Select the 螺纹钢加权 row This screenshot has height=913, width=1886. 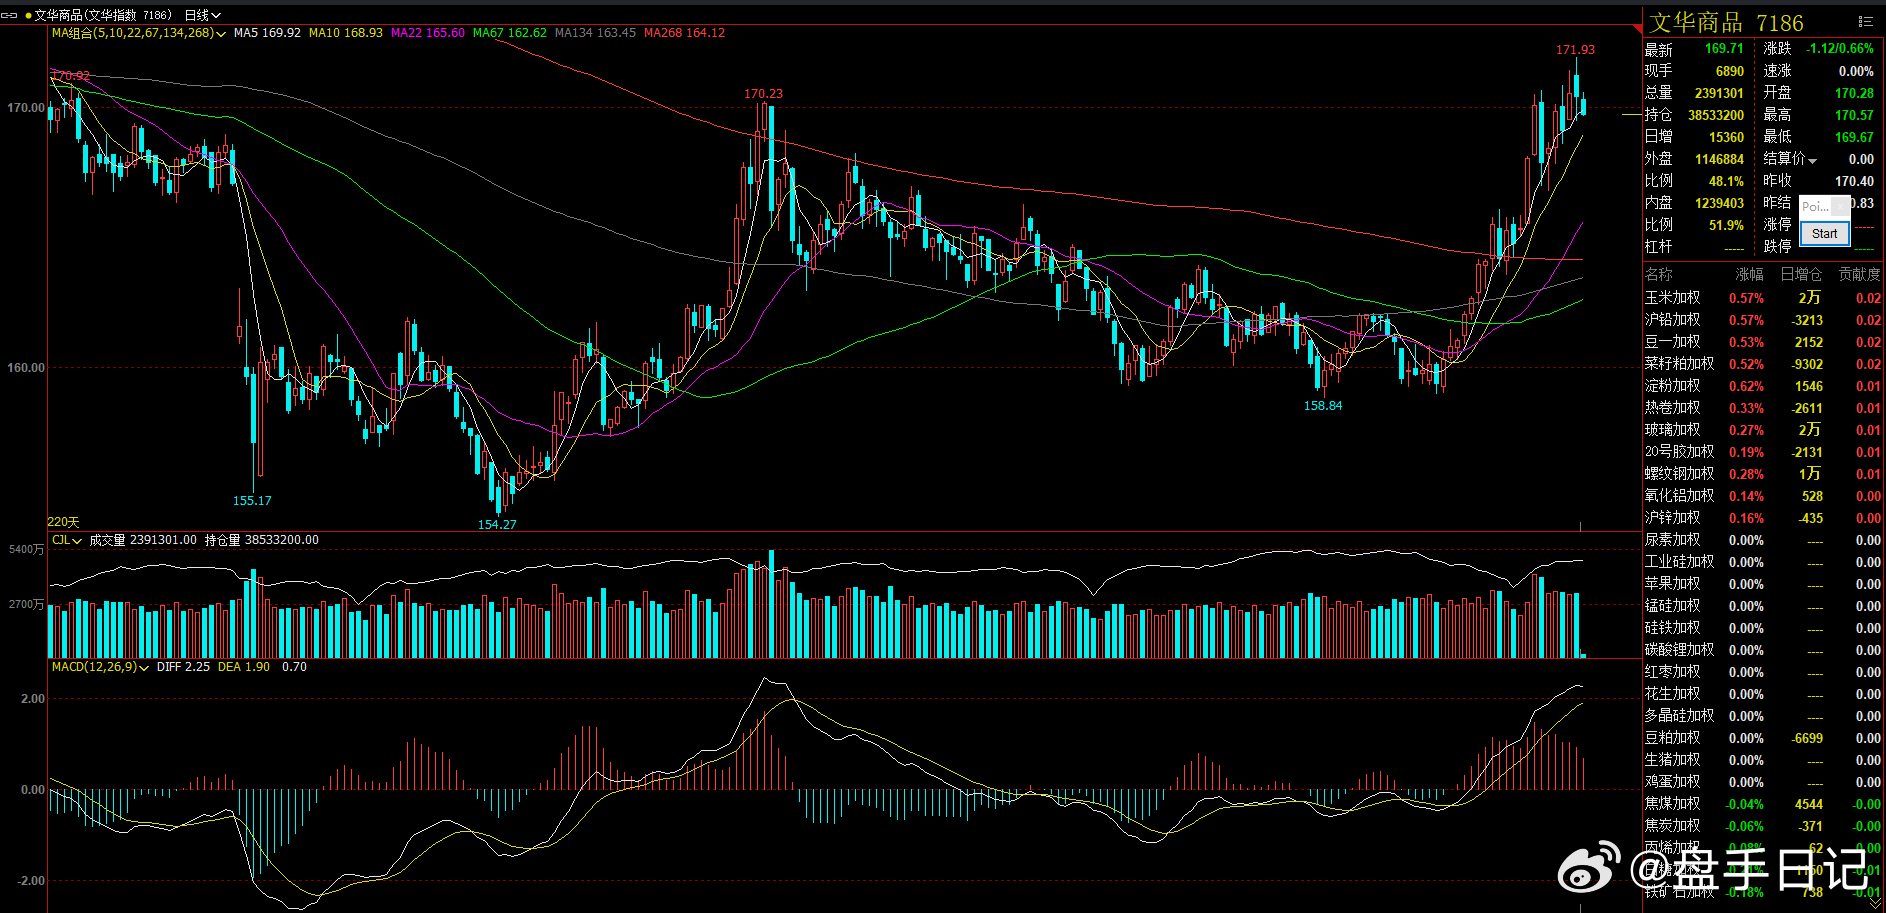tap(1764, 474)
